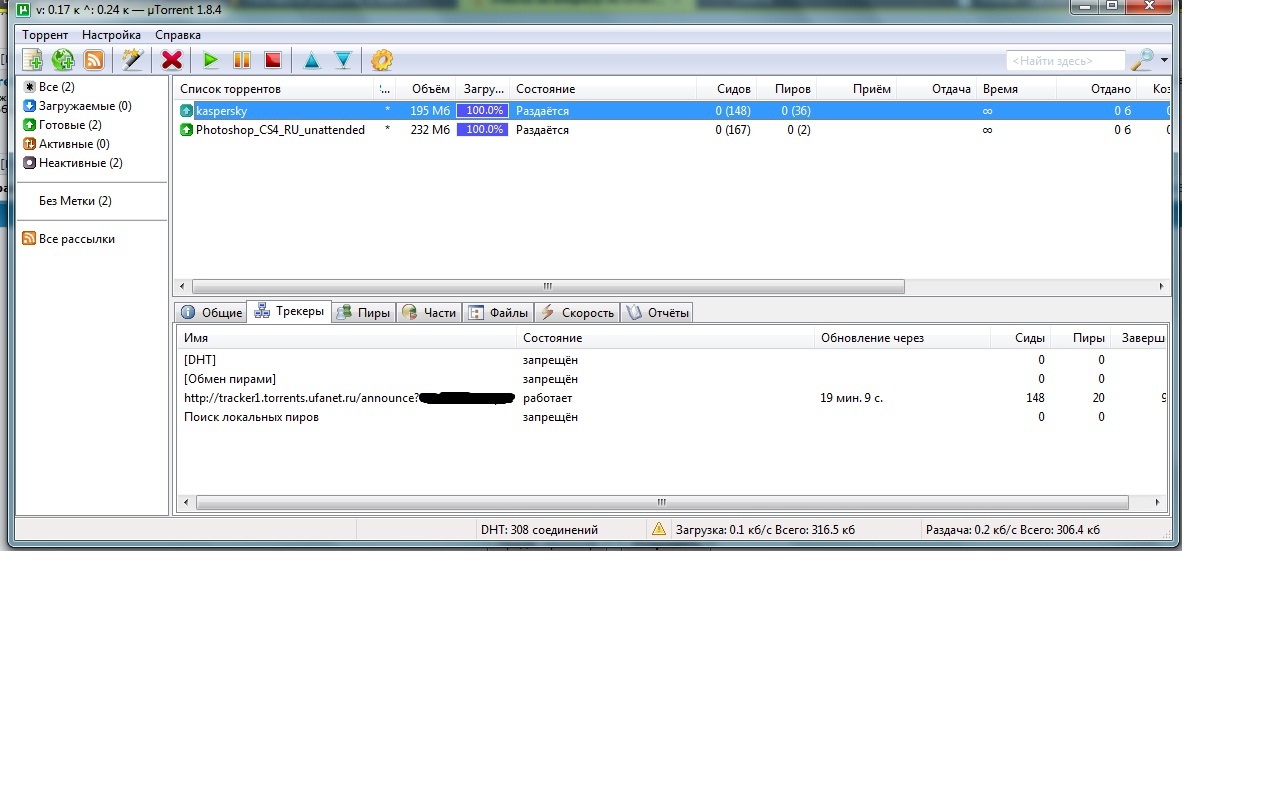1280x800 pixels.
Task: Open the Справка menu
Action: coord(178,35)
